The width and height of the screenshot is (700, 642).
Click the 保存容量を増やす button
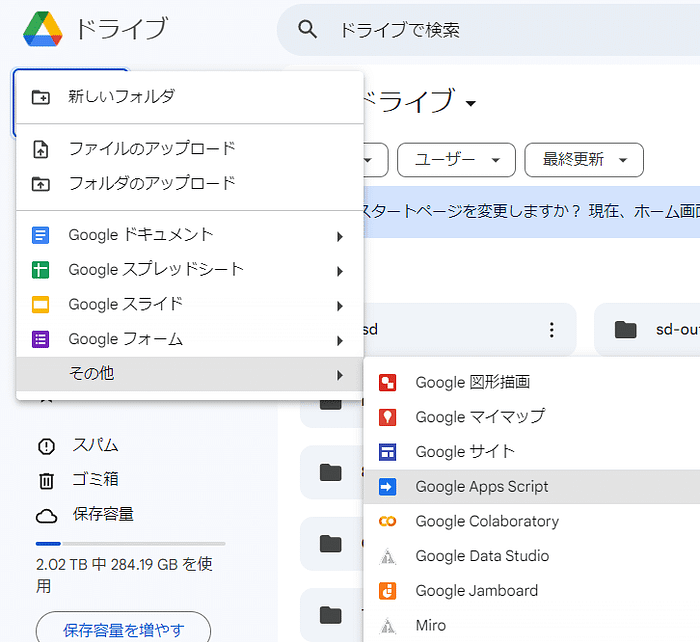[123, 630]
